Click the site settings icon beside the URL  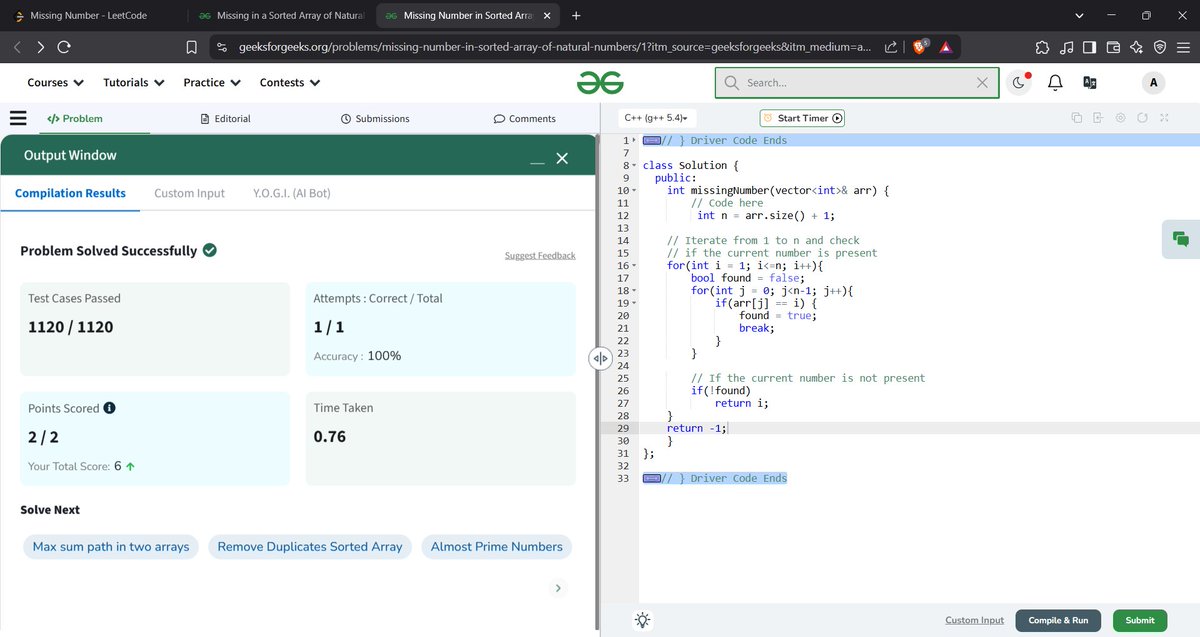(222, 47)
